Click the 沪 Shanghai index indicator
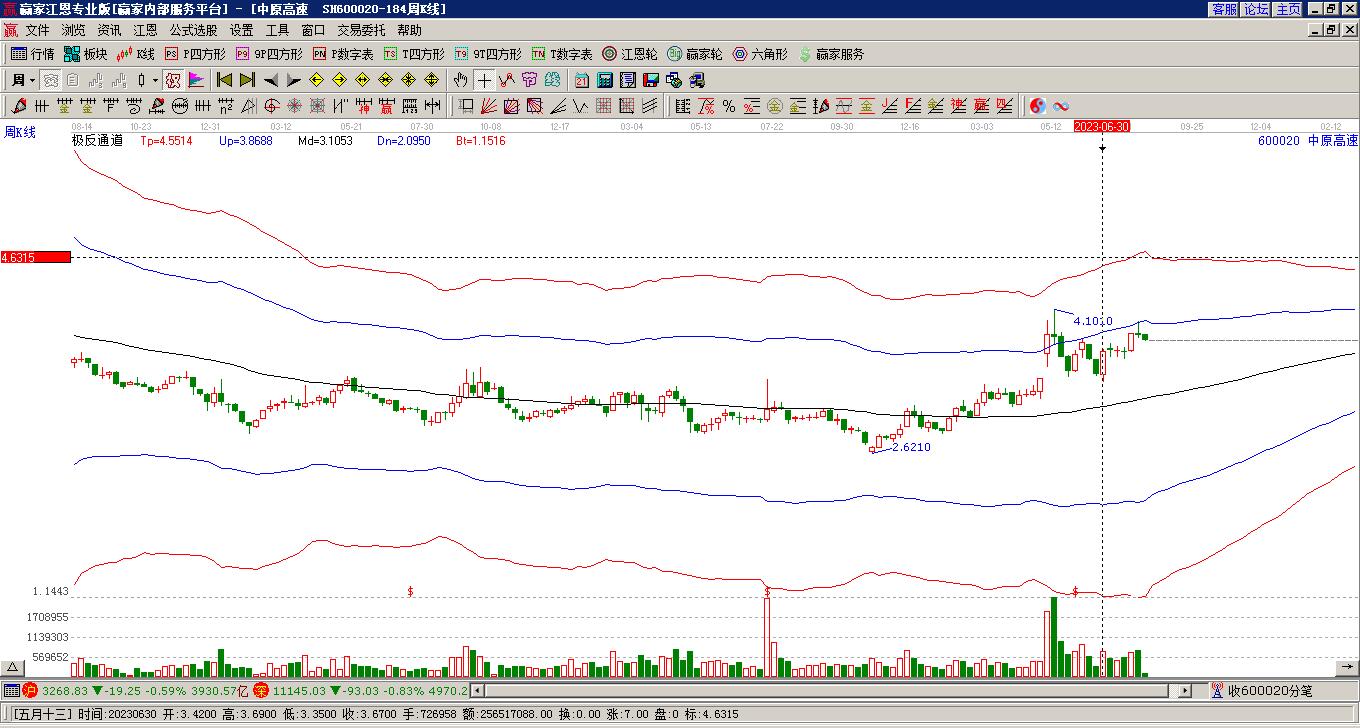Screen dimensions: 1360x728 point(30,690)
